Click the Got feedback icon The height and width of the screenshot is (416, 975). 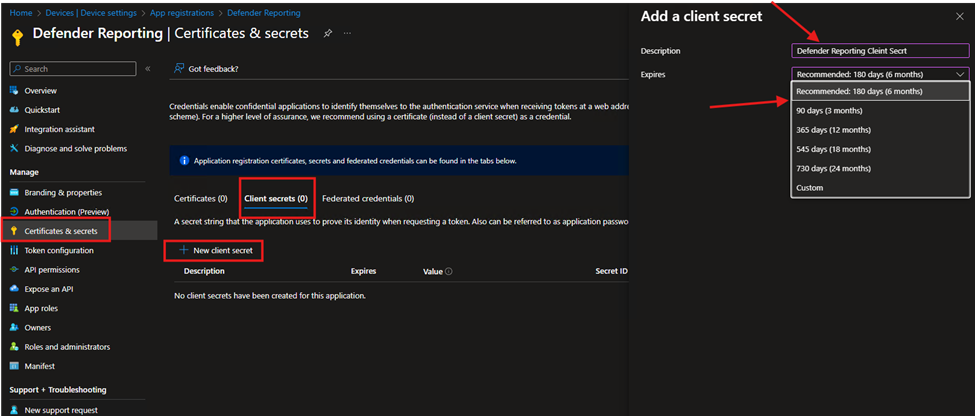(x=178, y=69)
